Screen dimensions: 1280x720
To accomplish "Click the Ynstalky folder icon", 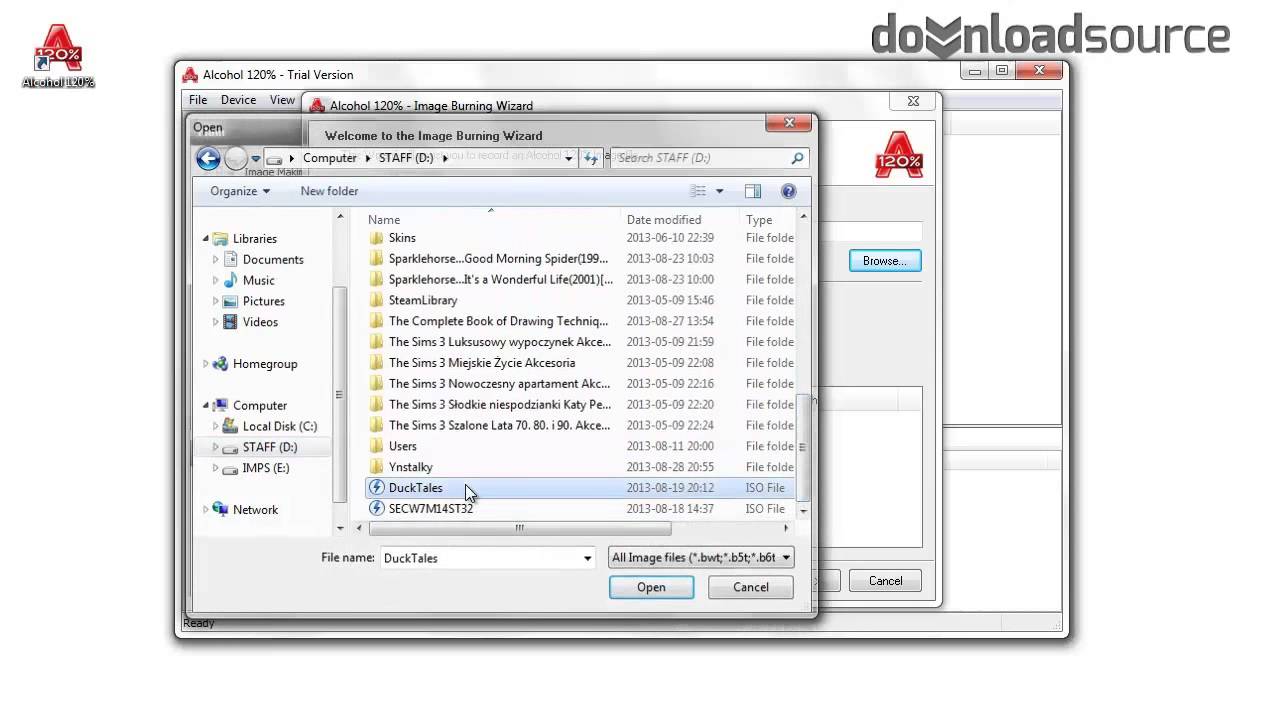I will click(377, 467).
